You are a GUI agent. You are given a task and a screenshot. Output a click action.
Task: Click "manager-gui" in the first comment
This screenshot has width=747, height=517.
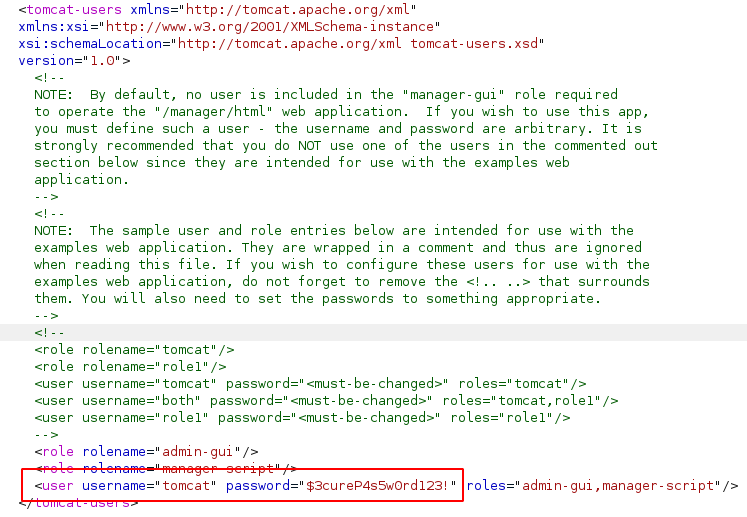click(x=444, y=95)
